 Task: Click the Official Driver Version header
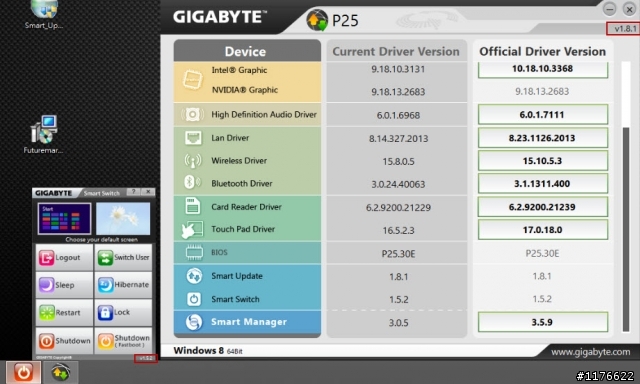coord(542,51)
